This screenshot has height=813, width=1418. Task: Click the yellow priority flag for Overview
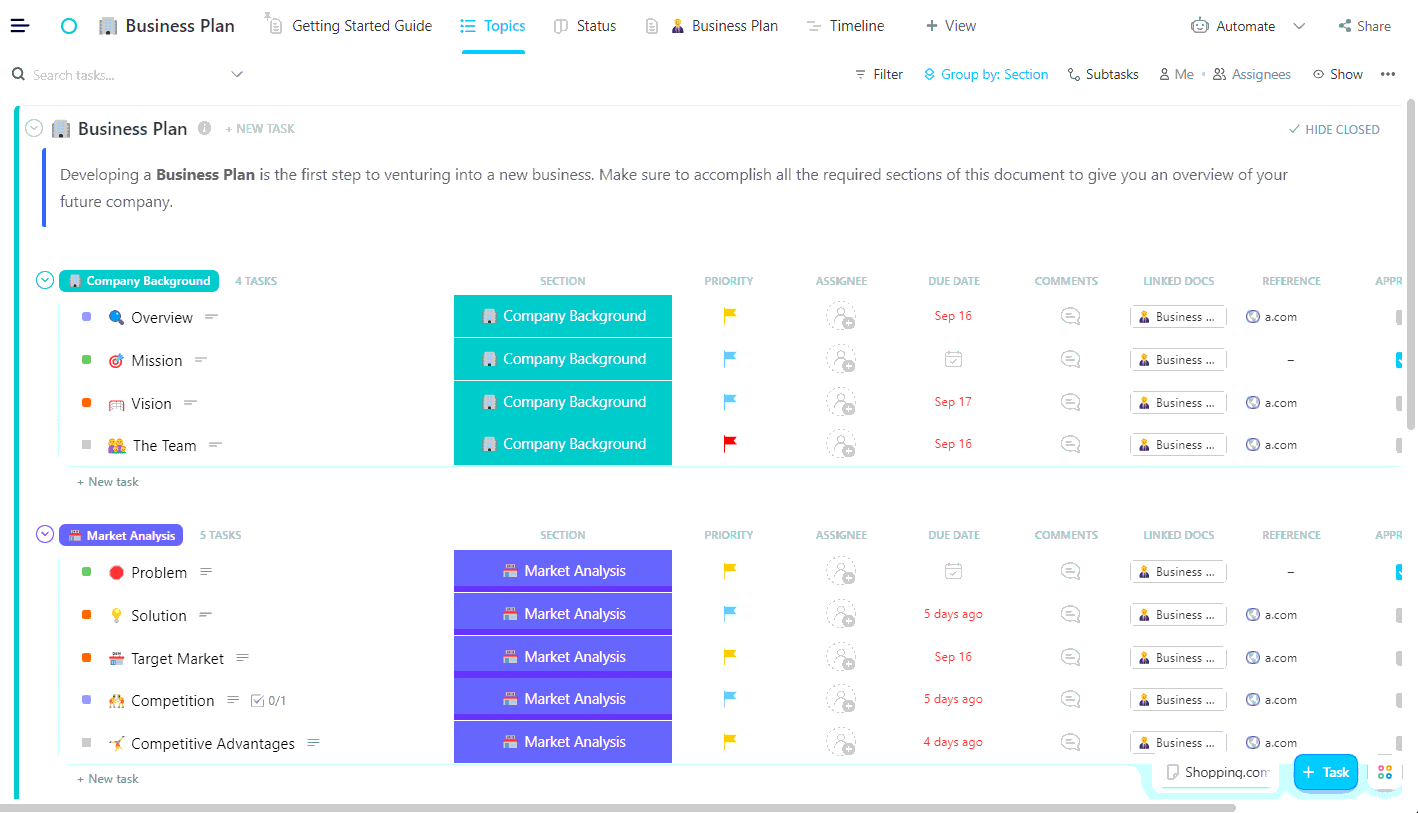(729, 316)
